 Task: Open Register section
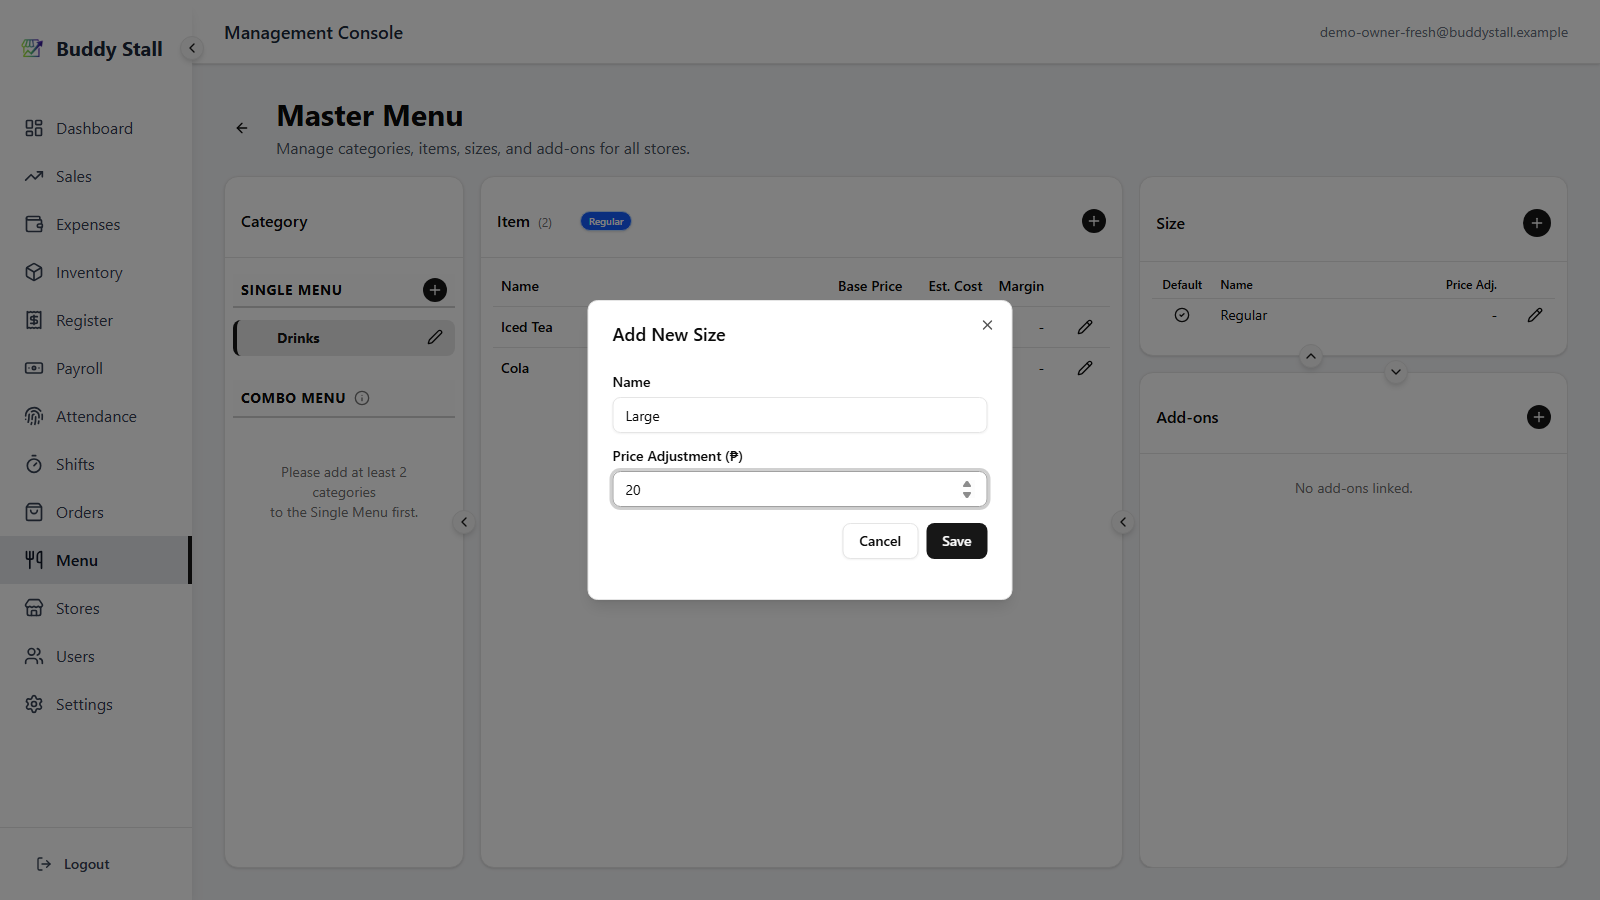(x=95, y=320)
